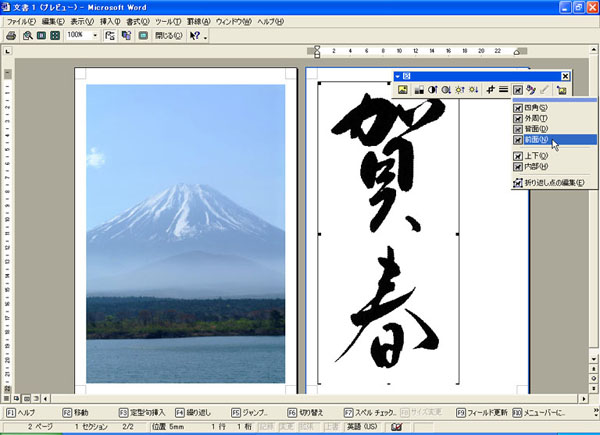Select the Magnifier tool

pos(26,35)
